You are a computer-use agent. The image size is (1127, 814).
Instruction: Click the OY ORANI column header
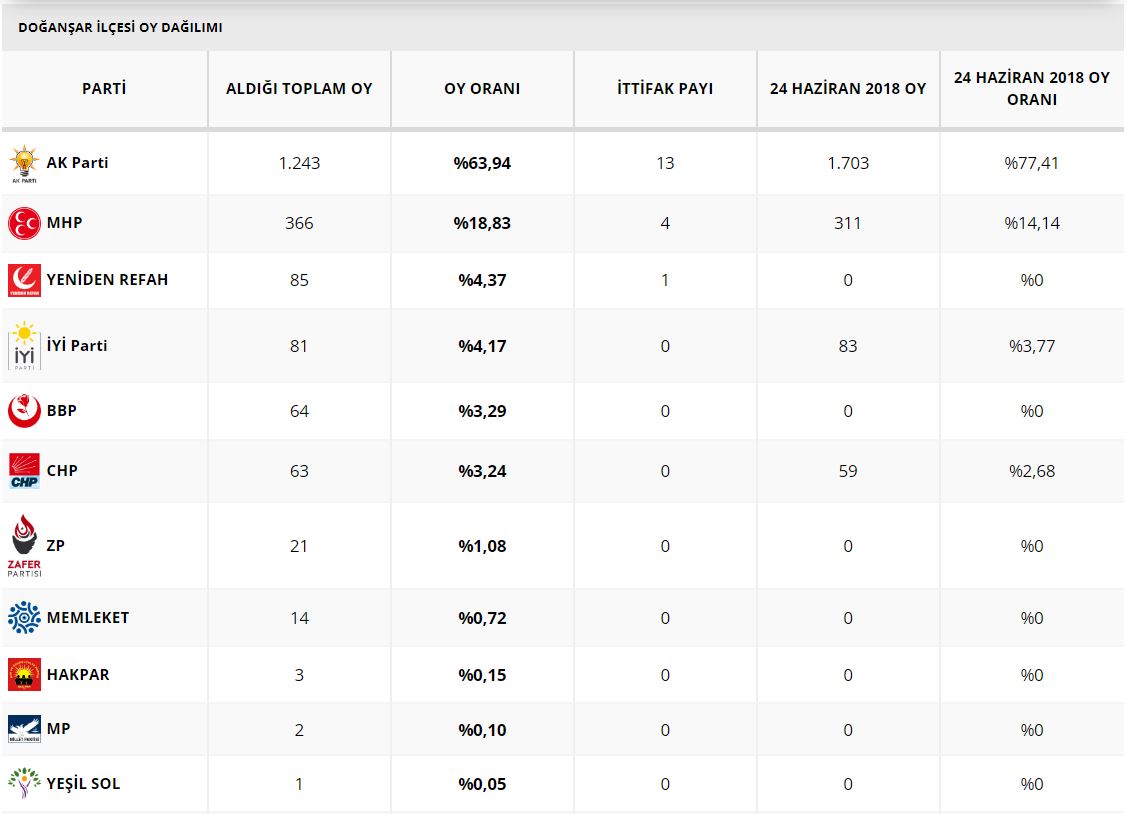pos(482,89)
